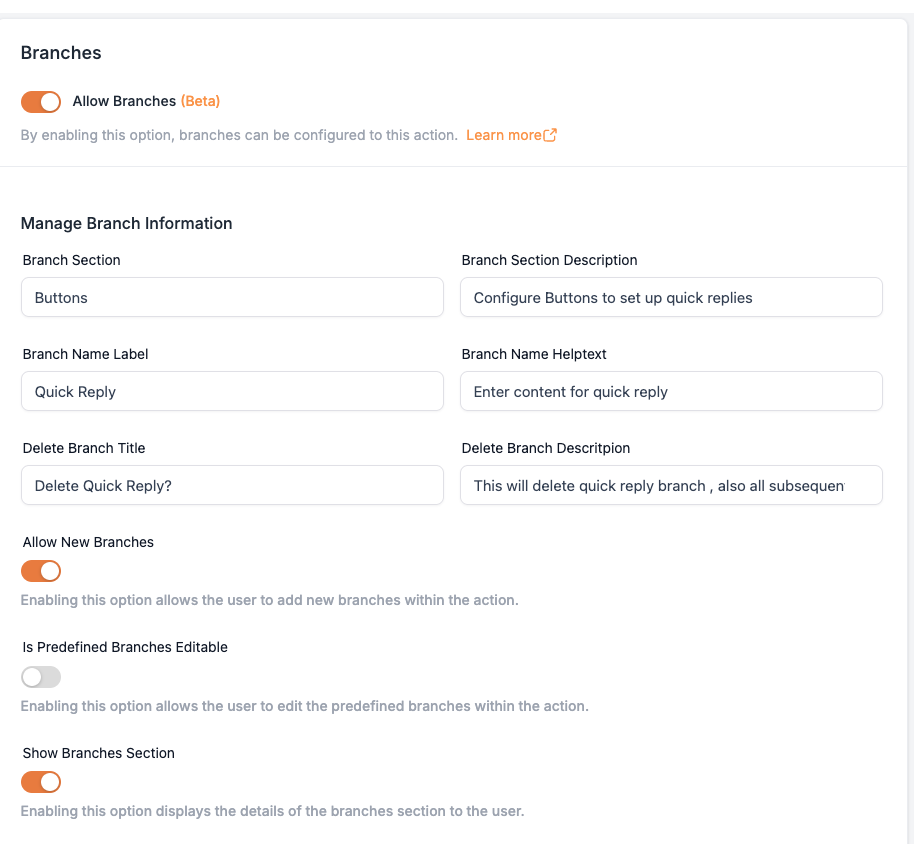Click the Is Predefined Branches Editable label
This screenshot has height=844, width=914.
pos(125,647)
